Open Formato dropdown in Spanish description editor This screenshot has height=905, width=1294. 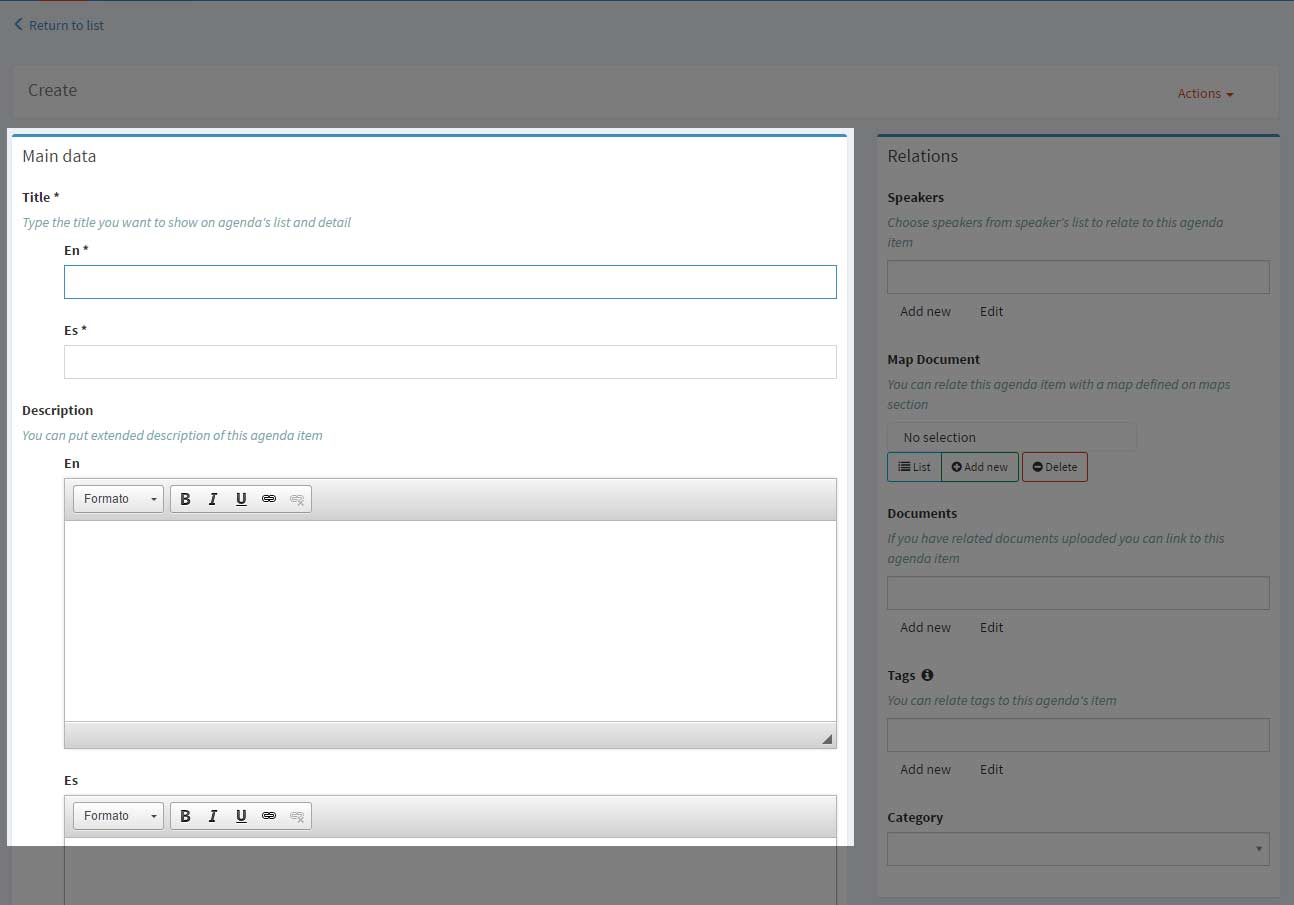tap(118, 816)
